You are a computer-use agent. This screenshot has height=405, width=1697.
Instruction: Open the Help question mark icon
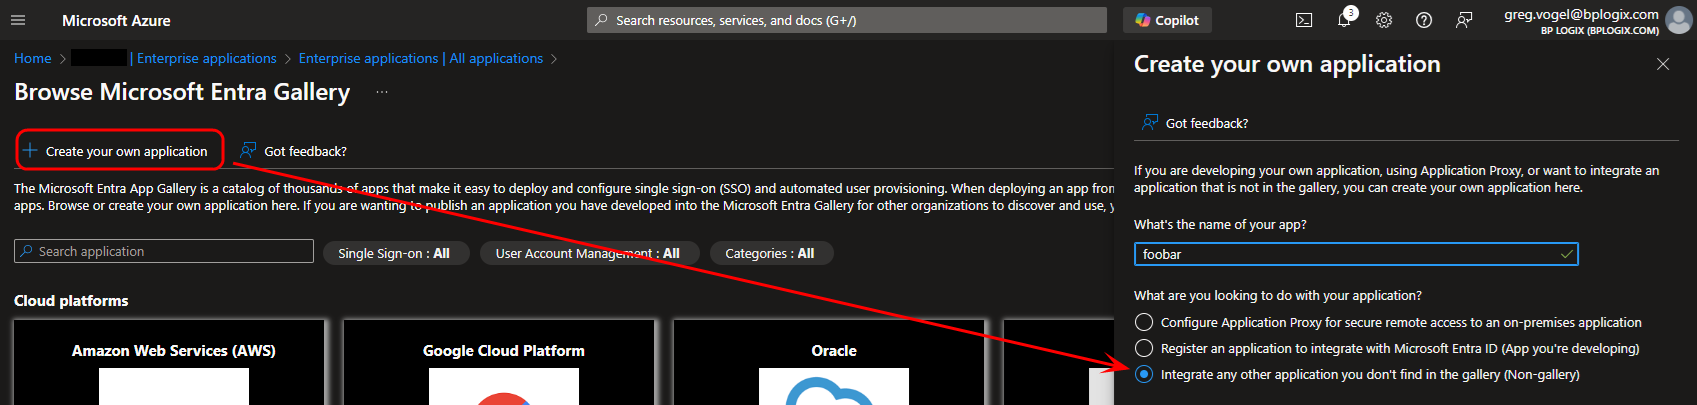click(x=1424, y=20)
